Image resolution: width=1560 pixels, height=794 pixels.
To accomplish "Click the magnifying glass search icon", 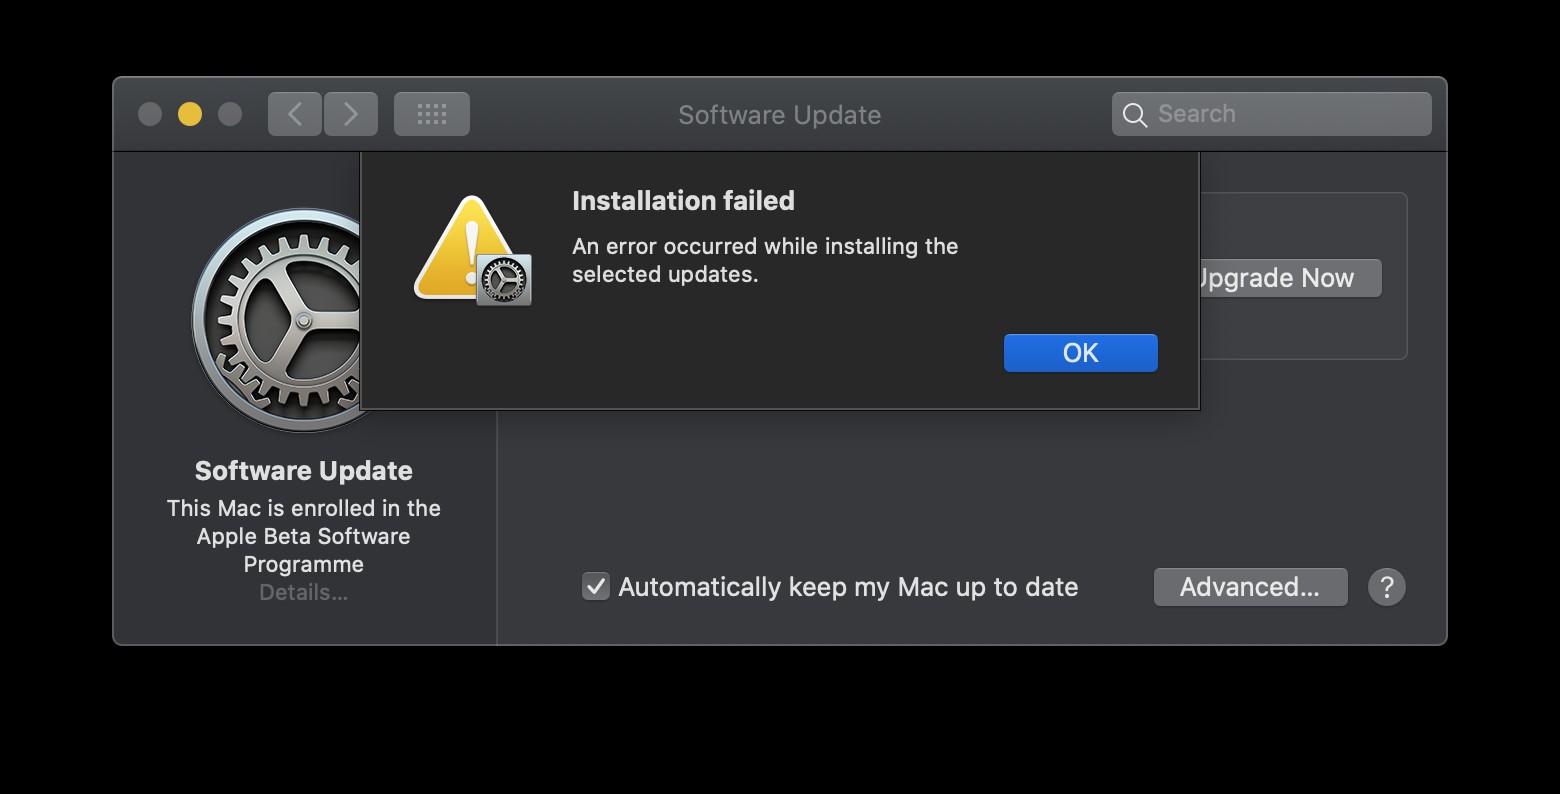I will point(1134,114).
